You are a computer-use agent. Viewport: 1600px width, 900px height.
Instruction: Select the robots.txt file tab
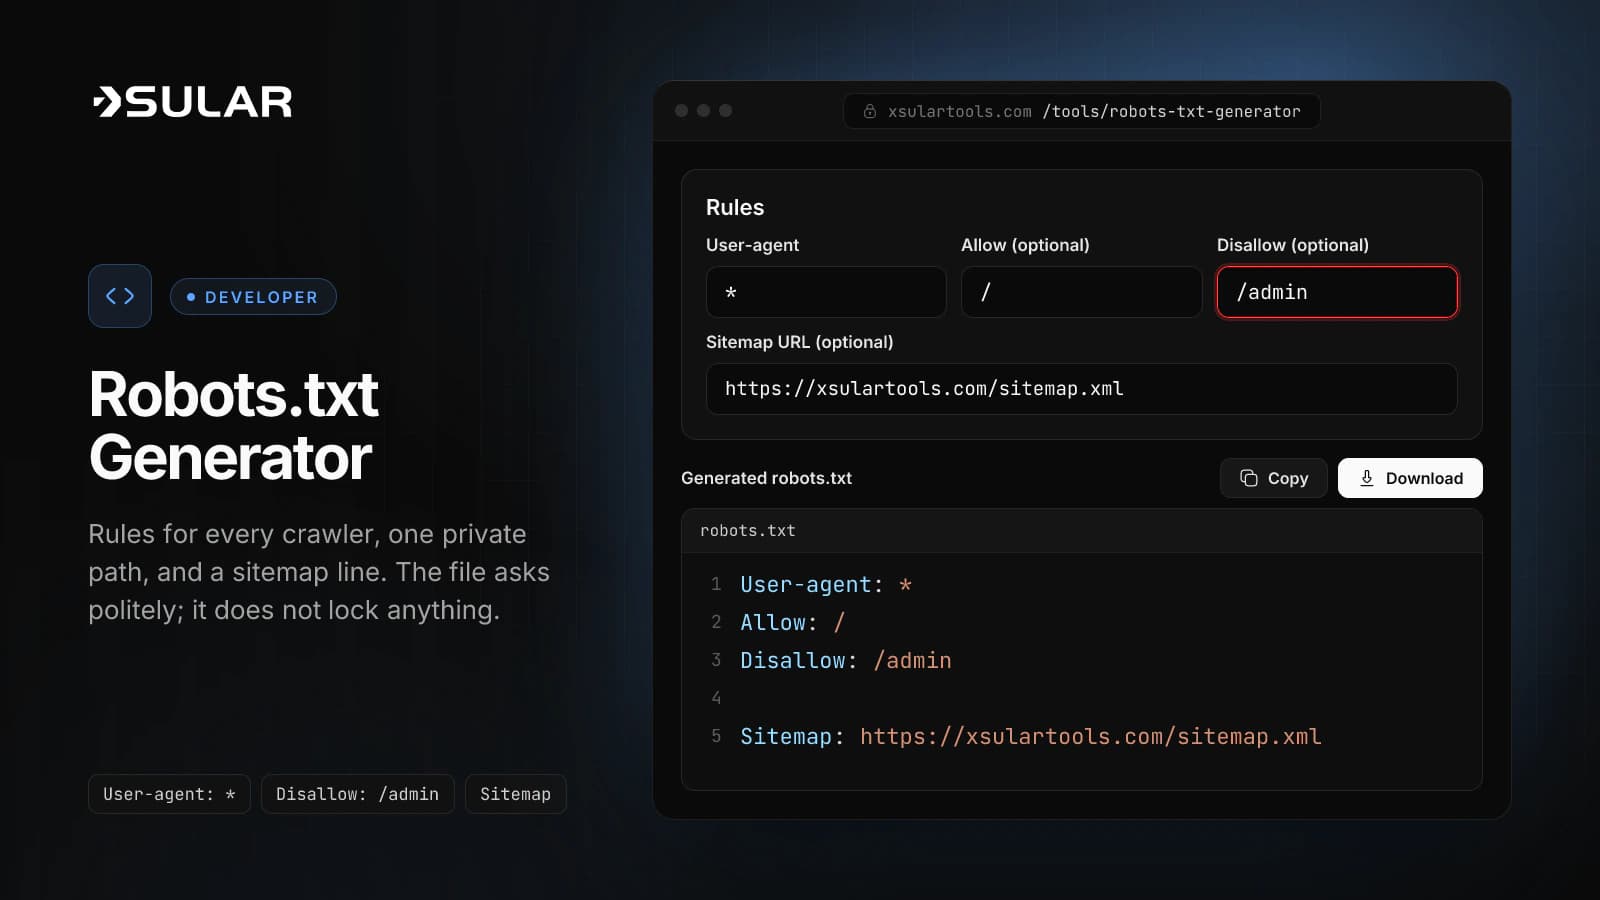[x=748, y=531]
